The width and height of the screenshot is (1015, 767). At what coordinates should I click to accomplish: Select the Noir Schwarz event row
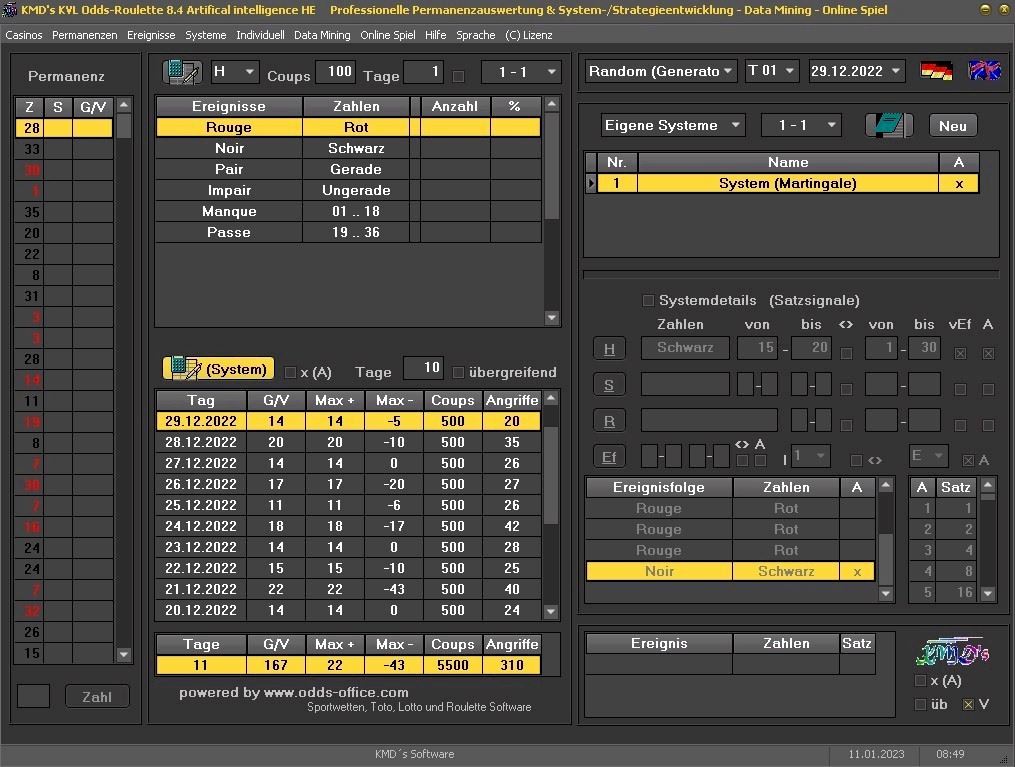point(348,148)
